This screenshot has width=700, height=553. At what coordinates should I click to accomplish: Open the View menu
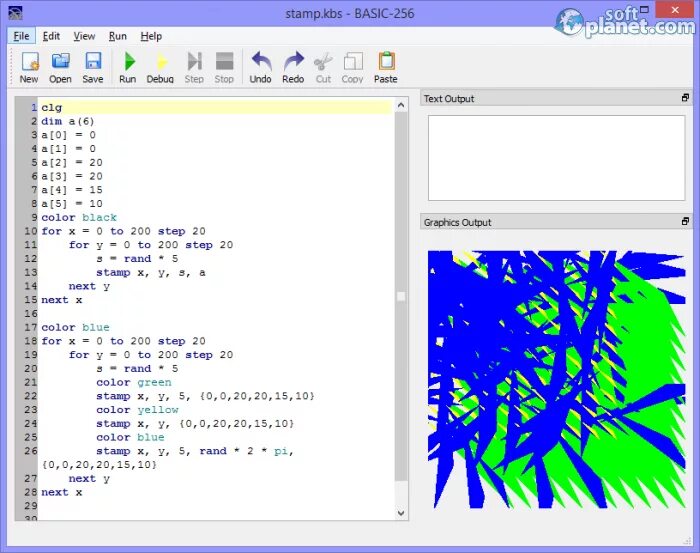84,36
